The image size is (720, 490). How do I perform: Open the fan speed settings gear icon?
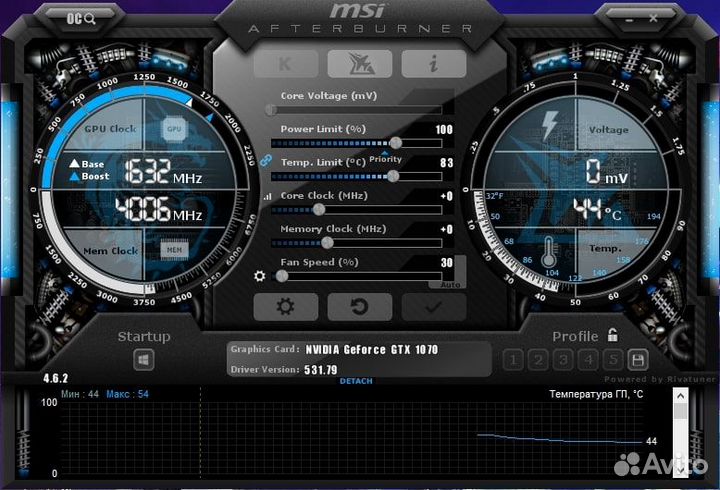click(x=260, y=276)
